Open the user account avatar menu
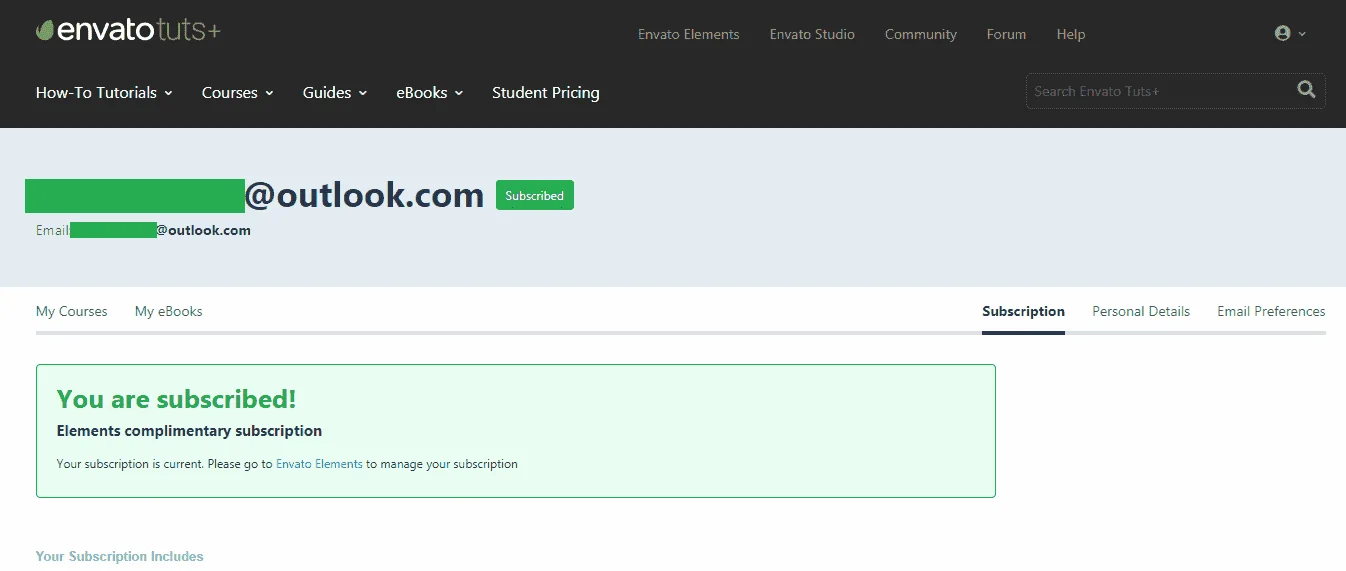Image resolution: width=1346 pixels, height=571 pixels. (x=1290, y=33)
